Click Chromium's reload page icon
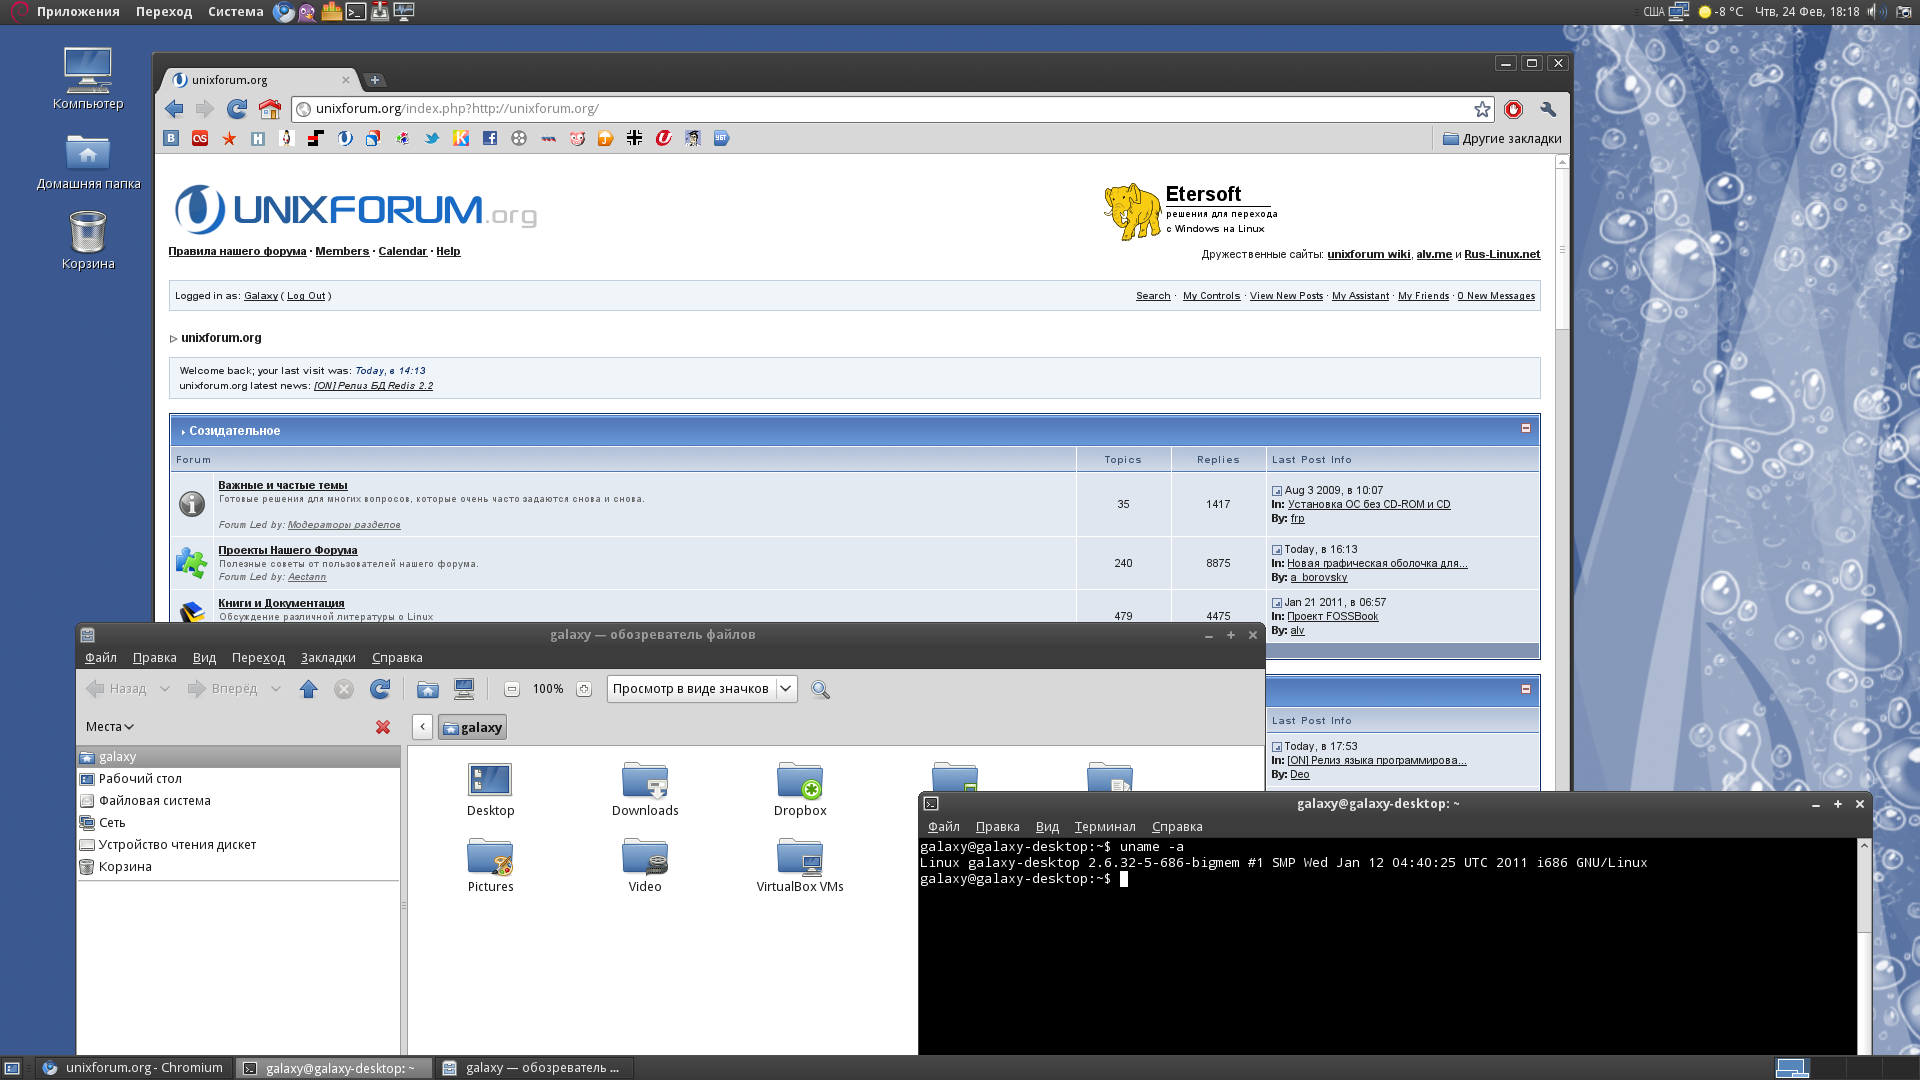The width and height of the screenshot is (1920, 1080). click(x=237, y=109)
